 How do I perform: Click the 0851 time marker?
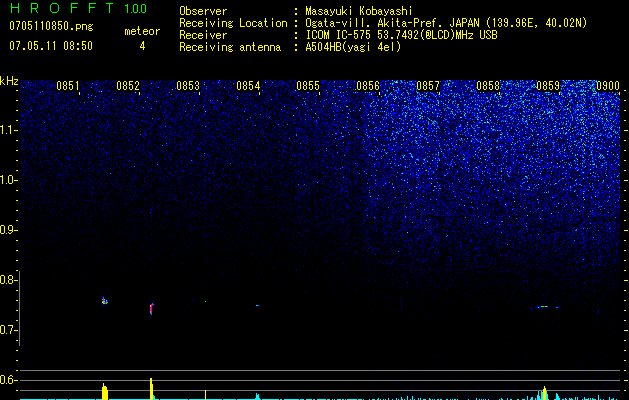(68, 85)
